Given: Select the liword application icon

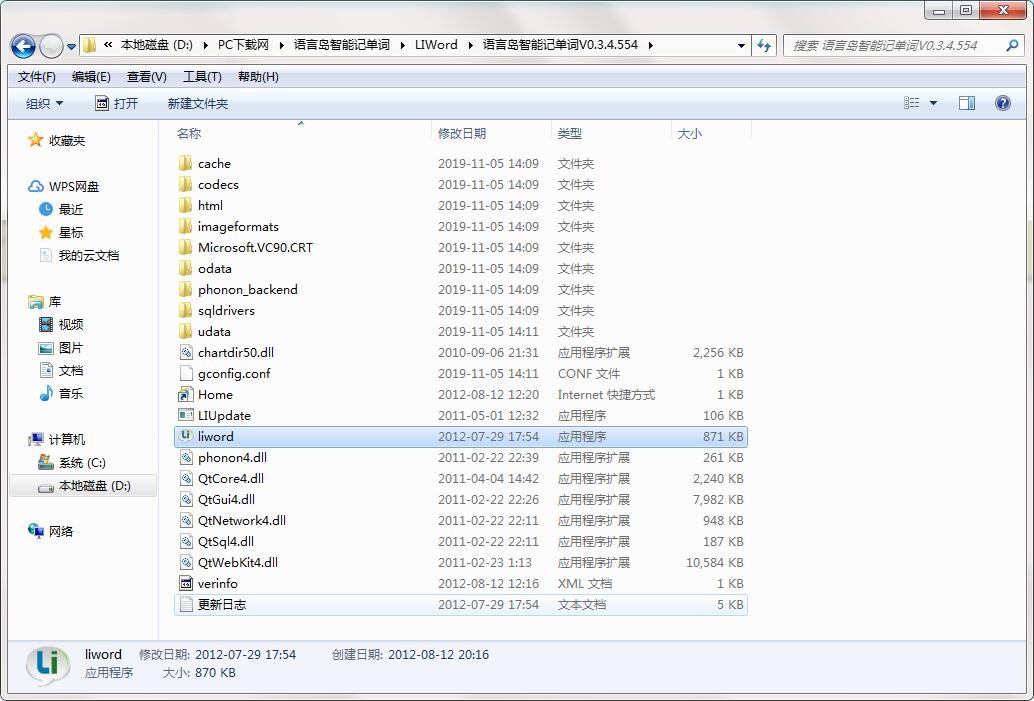Looking at the screenshot, I should click(x=186, y=436).
